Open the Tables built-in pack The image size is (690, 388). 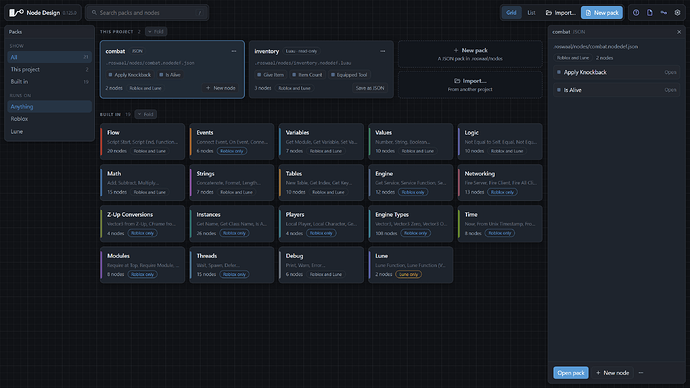(321, 183)
